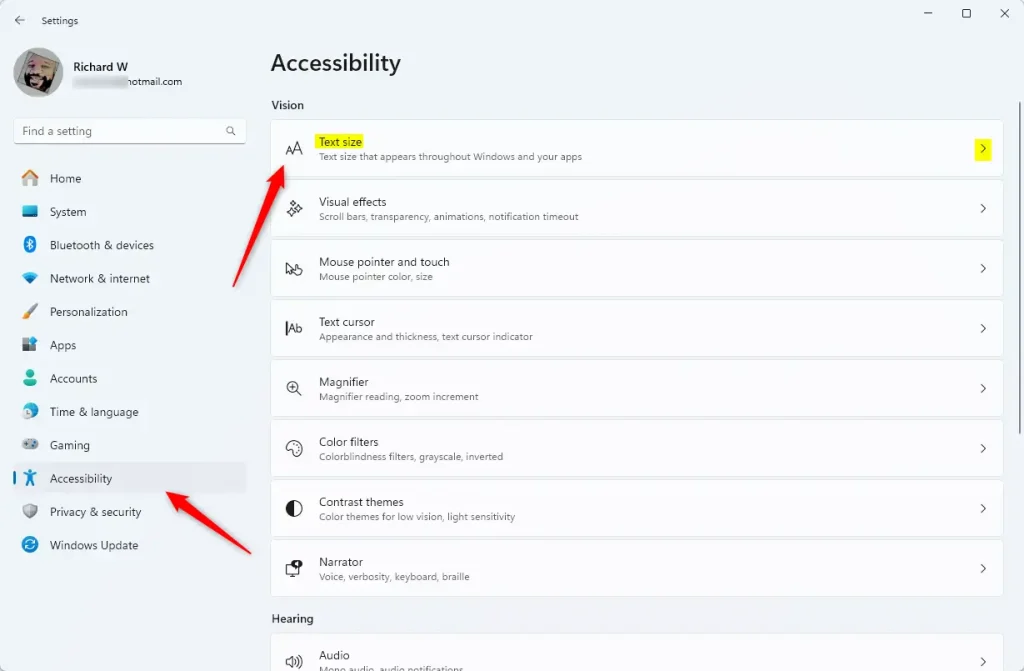
Task: Open Mouse pointer and touch title
Action: [384, 262]
